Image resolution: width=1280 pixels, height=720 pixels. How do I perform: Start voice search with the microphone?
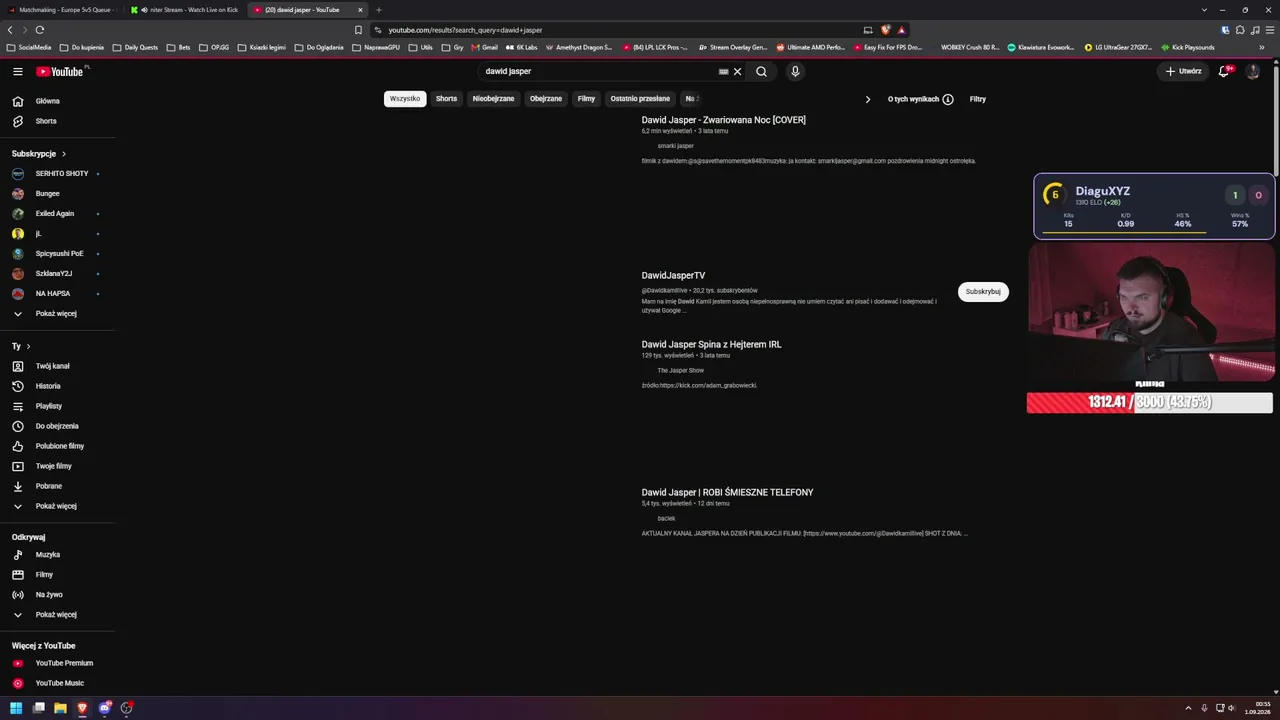tap(795, 72)
